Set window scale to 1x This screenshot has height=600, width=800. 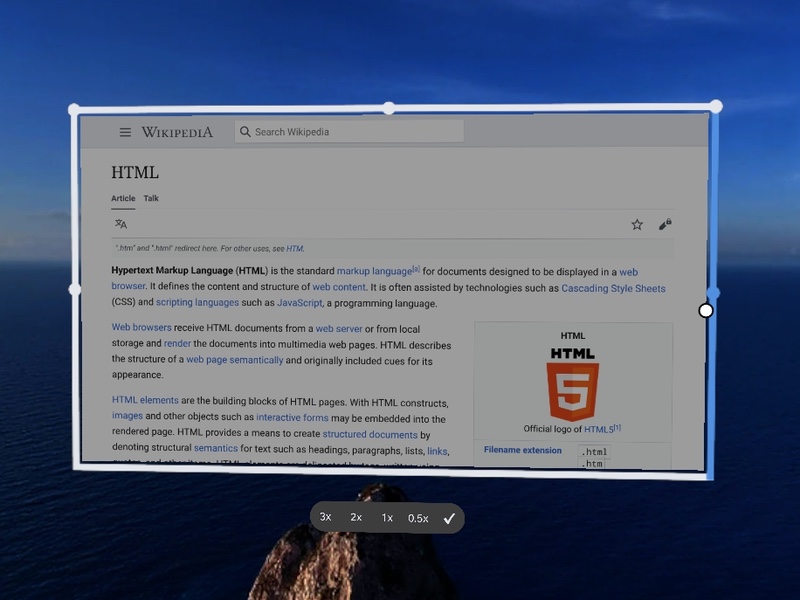(x=387, y=518)
